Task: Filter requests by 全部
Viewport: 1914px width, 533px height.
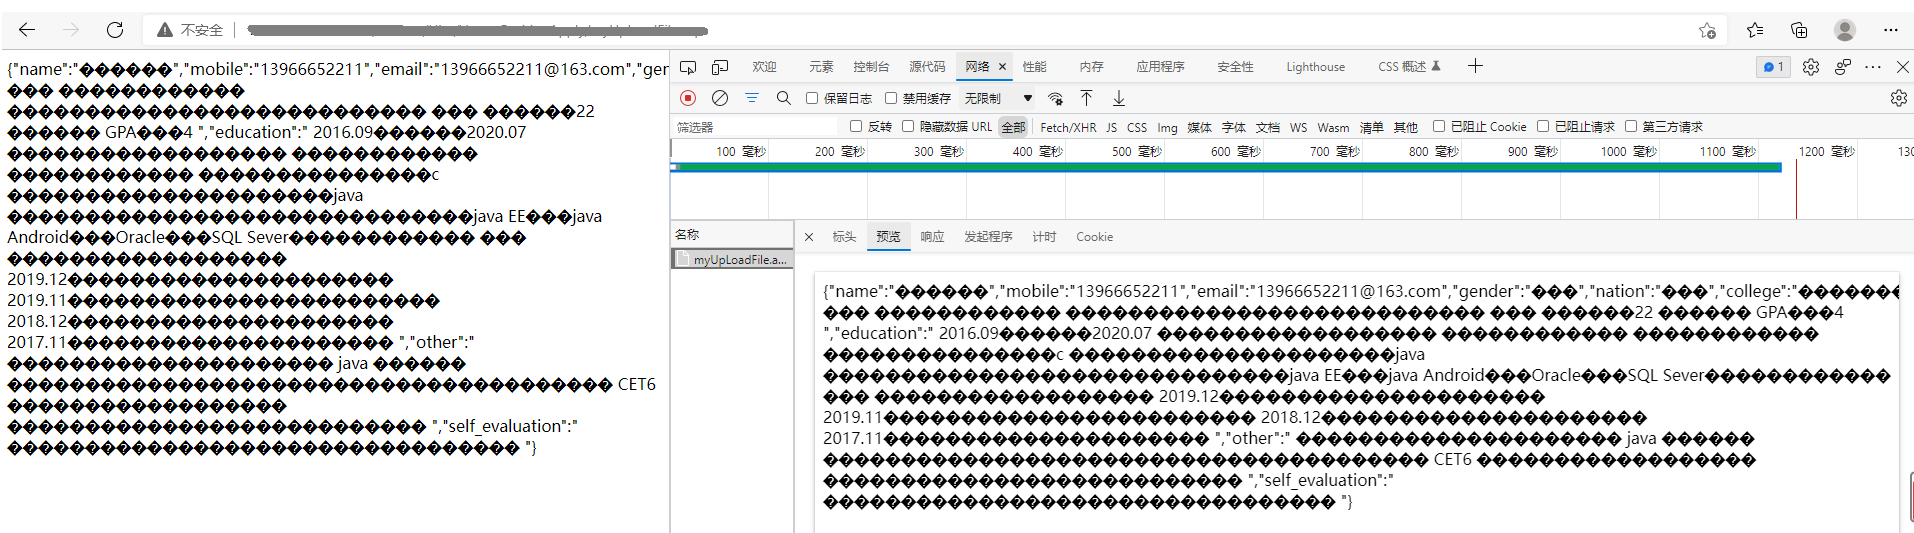Action: [x=1013, y=127]
